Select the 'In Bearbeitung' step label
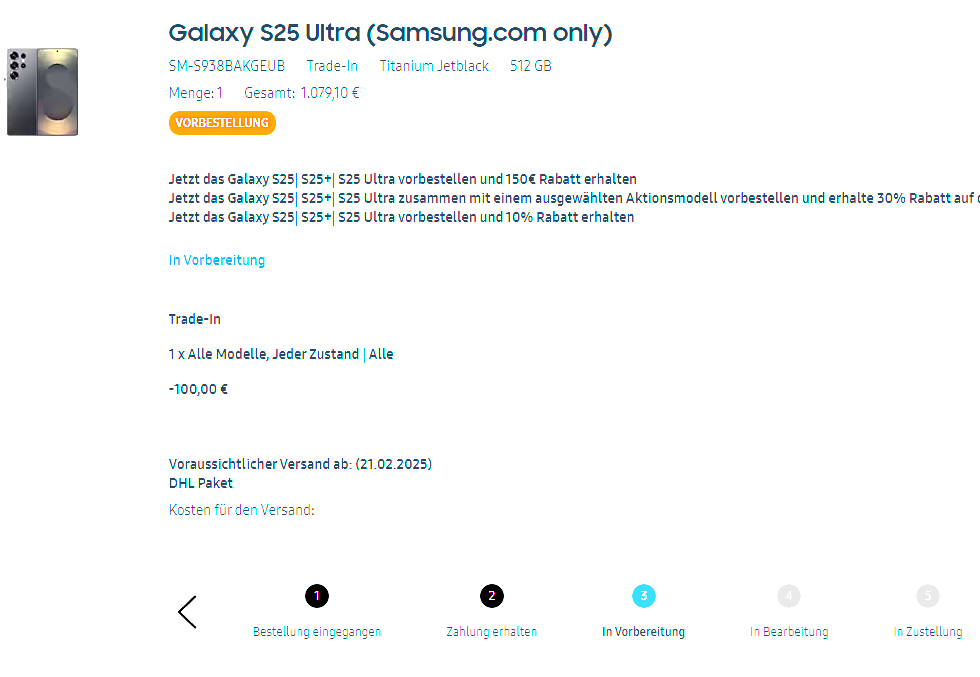 click(789, 632)
